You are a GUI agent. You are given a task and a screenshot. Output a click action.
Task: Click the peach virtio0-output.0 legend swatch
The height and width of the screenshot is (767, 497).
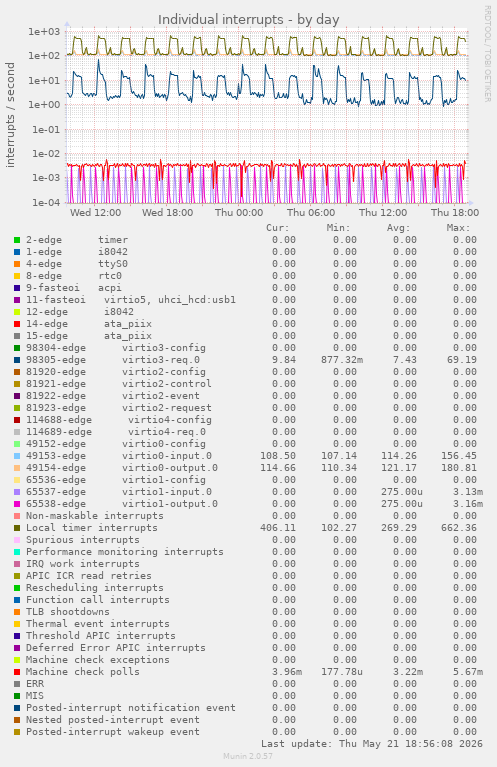coord(17,468)
